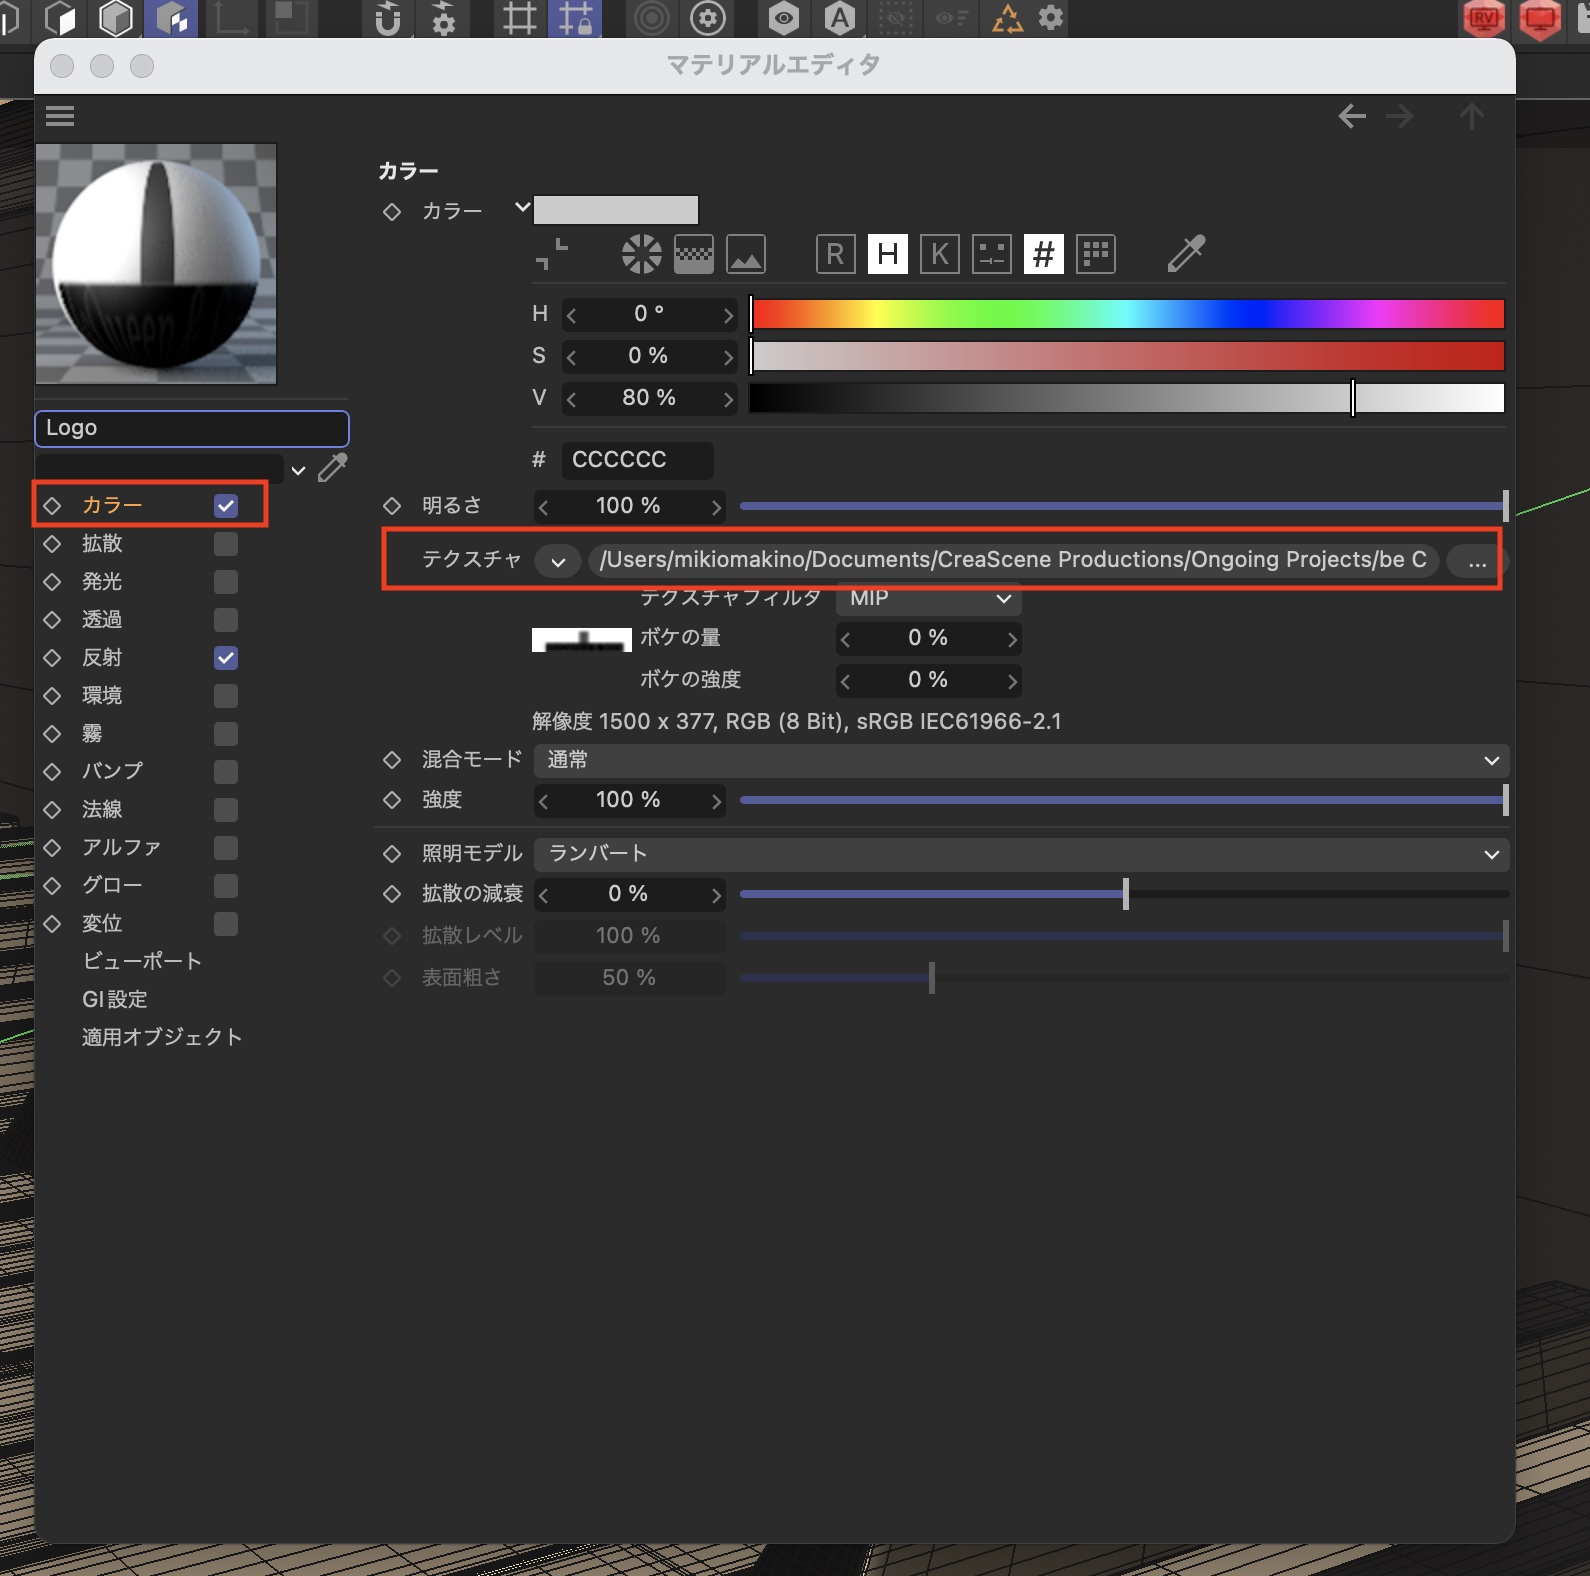Select the Kelvin K color mode icon

[939, 254]
